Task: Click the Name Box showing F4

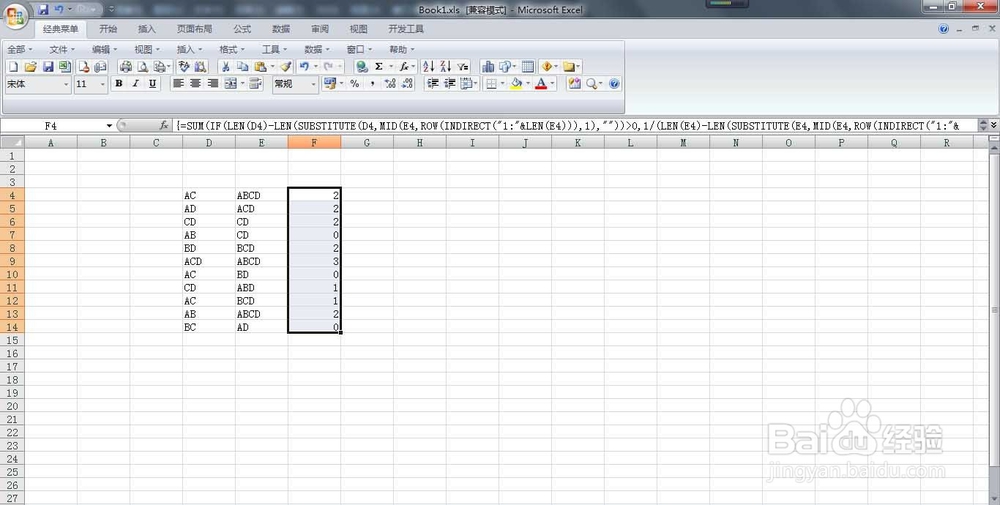Action: (51, 126)
